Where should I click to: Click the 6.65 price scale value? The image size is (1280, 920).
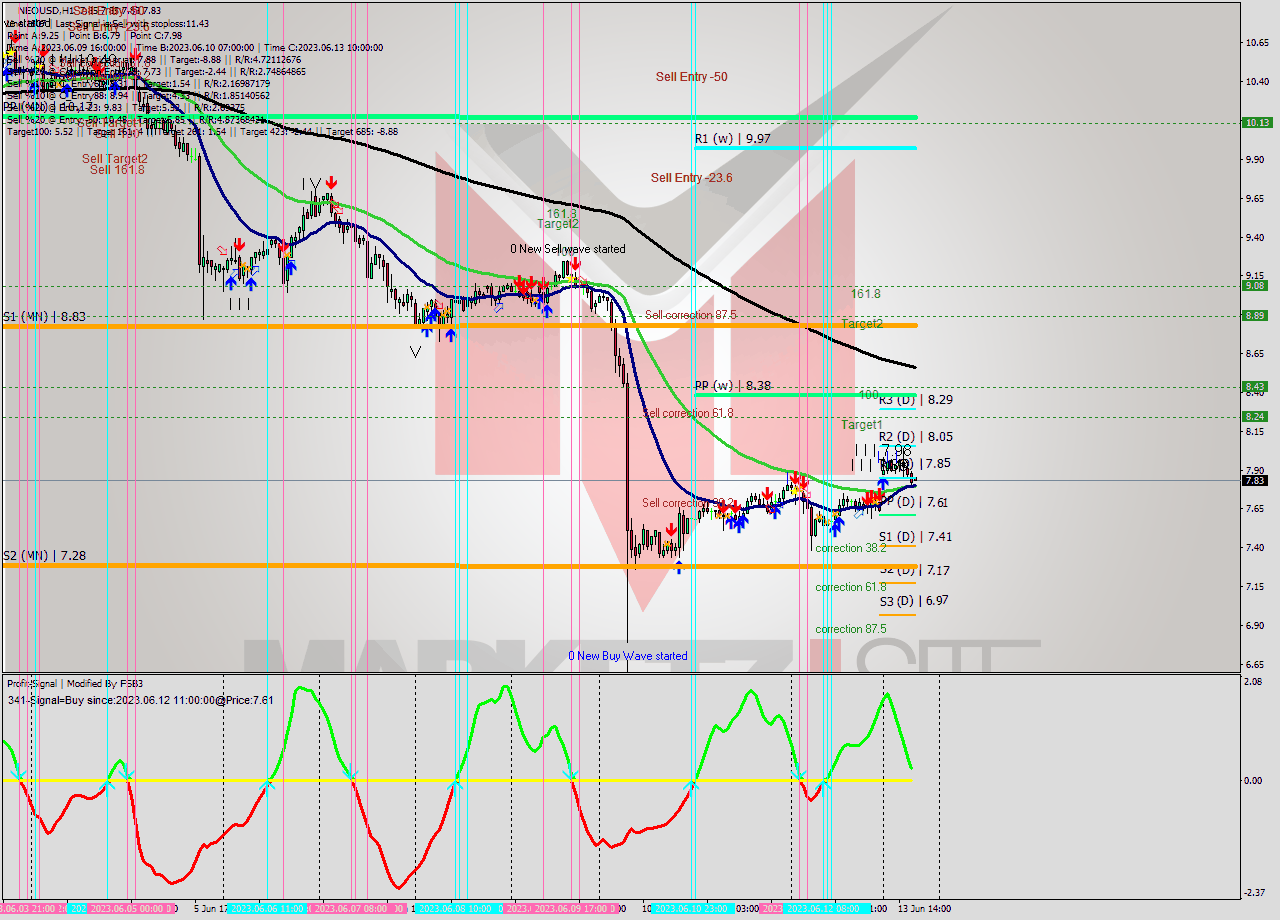point(1257,664)
